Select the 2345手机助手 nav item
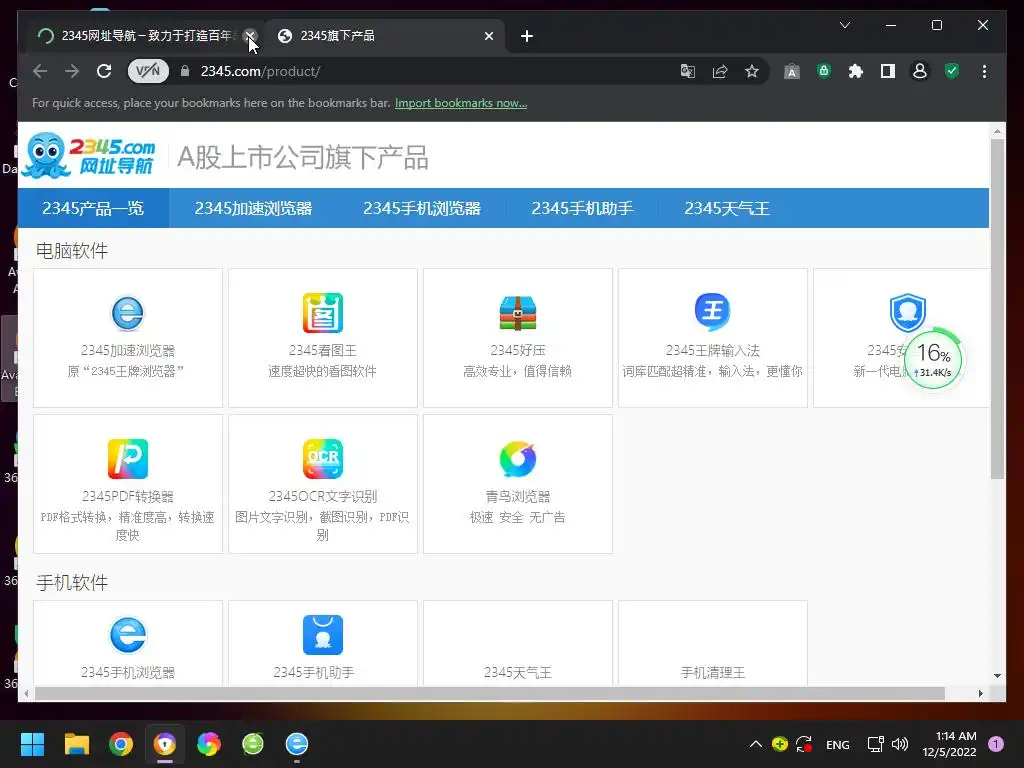Screen dimensions: 1024x768 [583, 208]
